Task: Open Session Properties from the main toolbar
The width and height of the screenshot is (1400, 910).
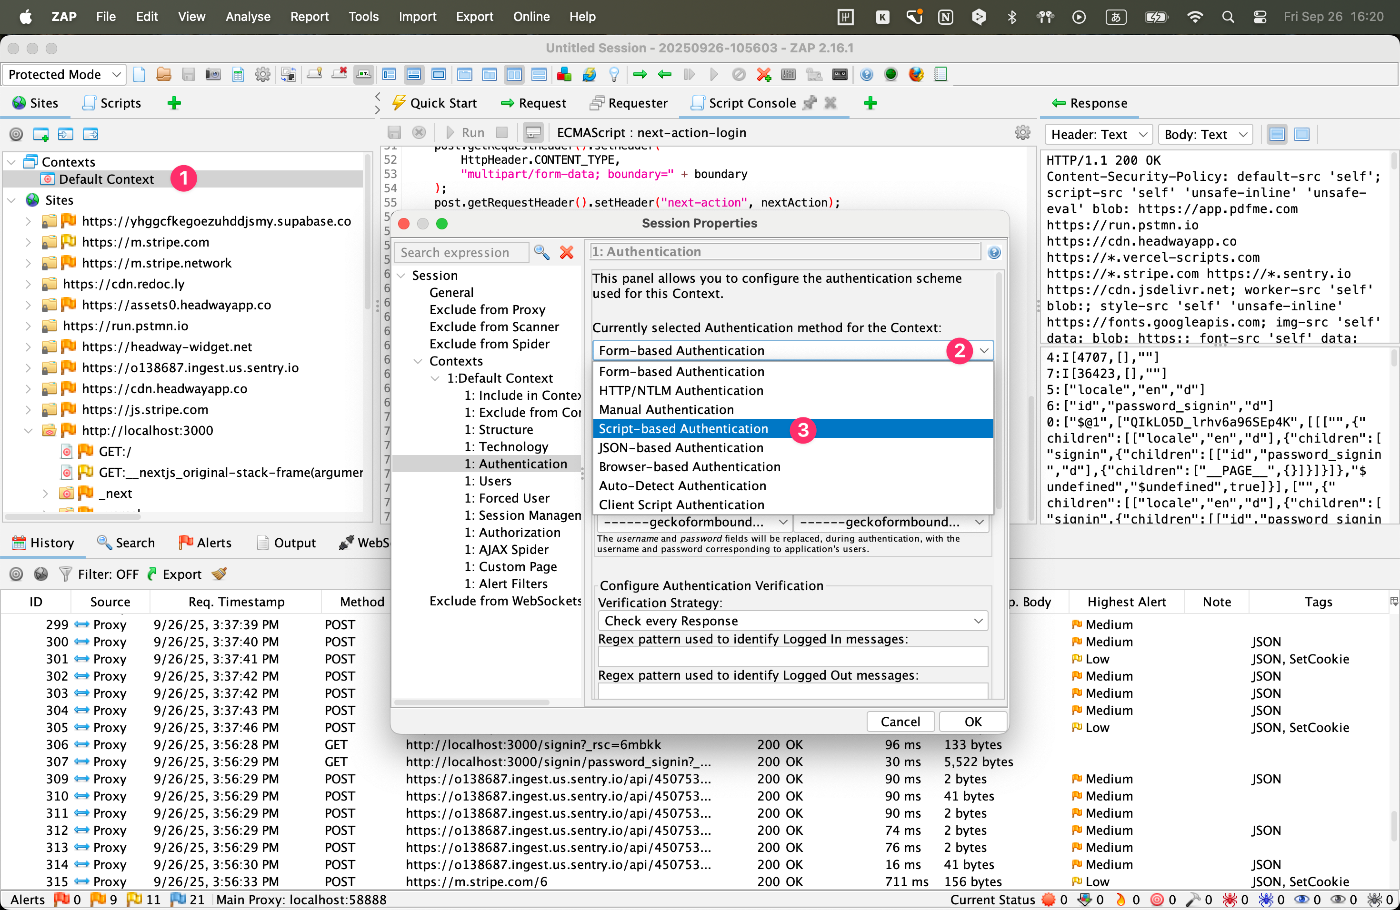Action: (238, 74)
